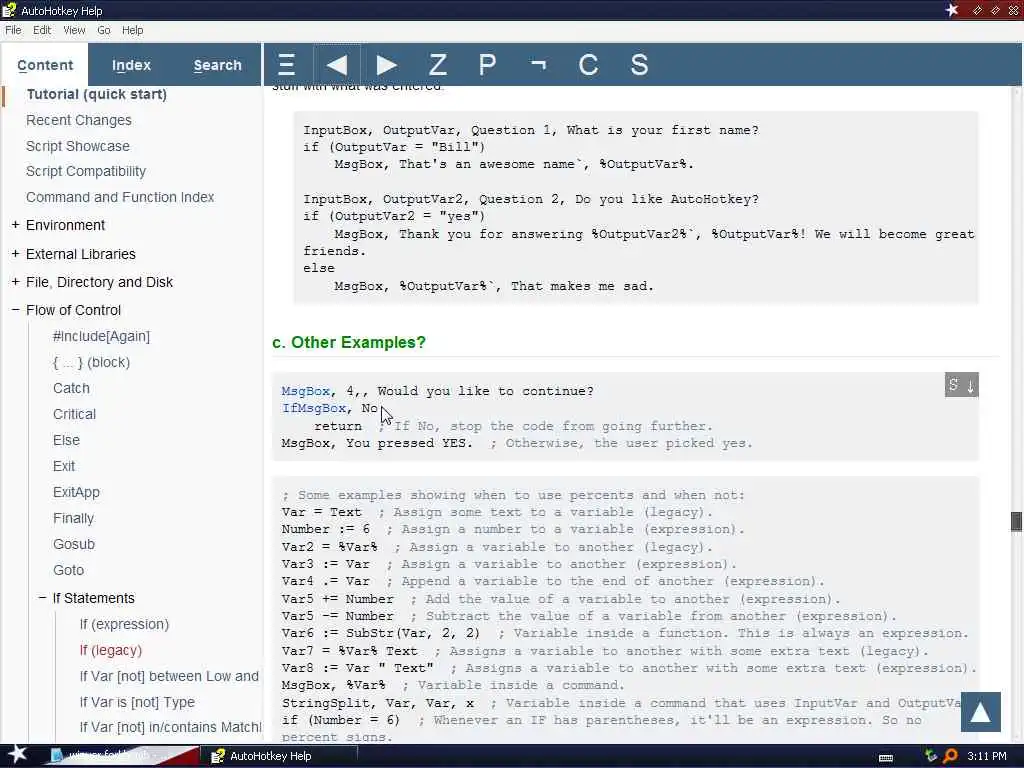Open the If Var is [not] Type topic
Image resolution: width=1024 pixels, height=768 pixels.
tap(137, 702)
